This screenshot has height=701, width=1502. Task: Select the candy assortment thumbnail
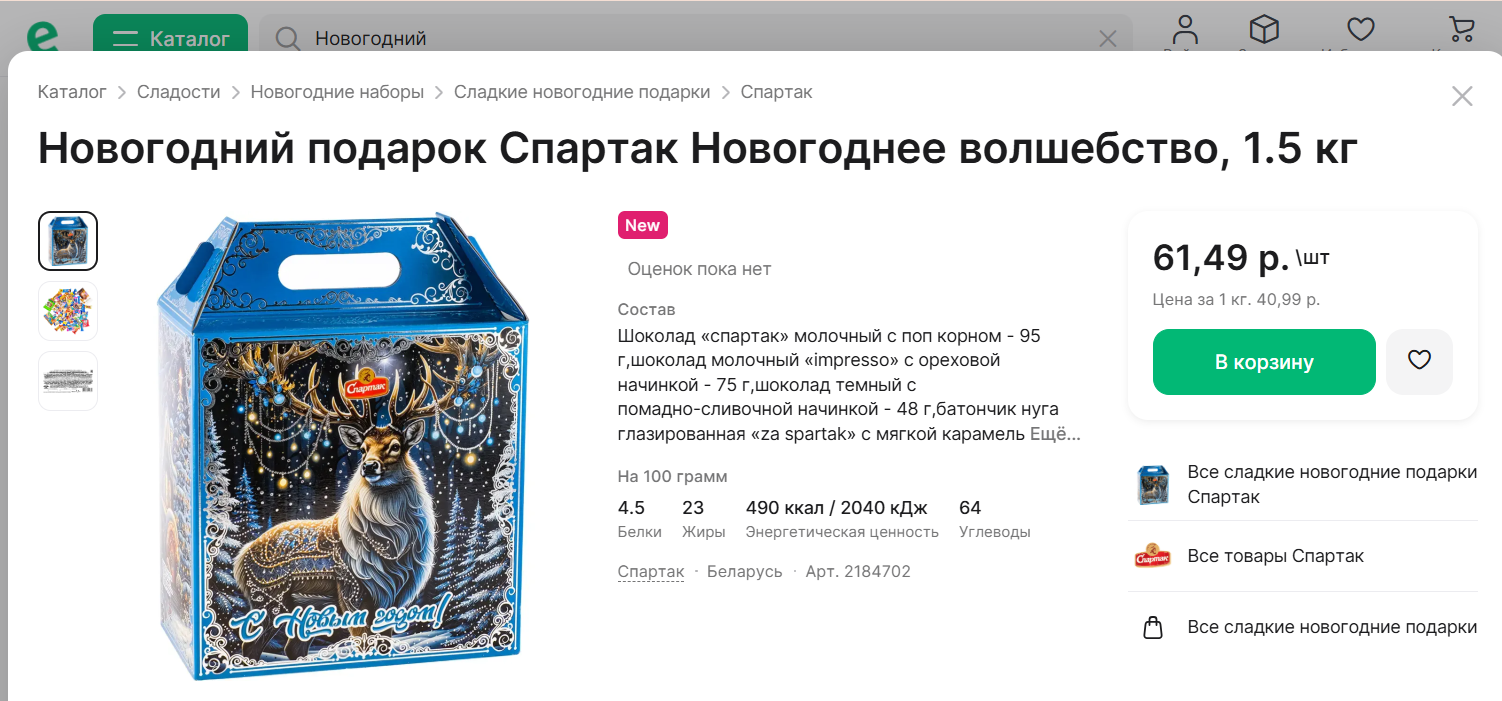(68, 311)
